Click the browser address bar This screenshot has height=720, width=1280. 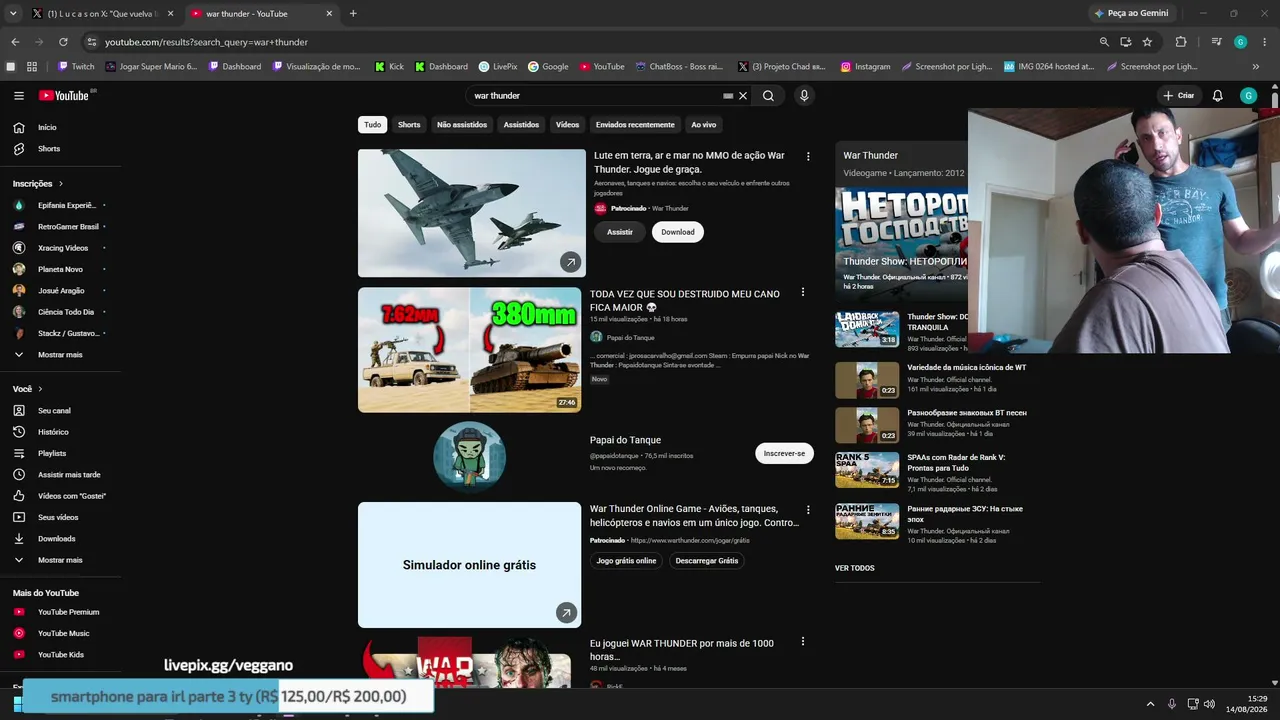pyautogui.click(x=590, y=42)
